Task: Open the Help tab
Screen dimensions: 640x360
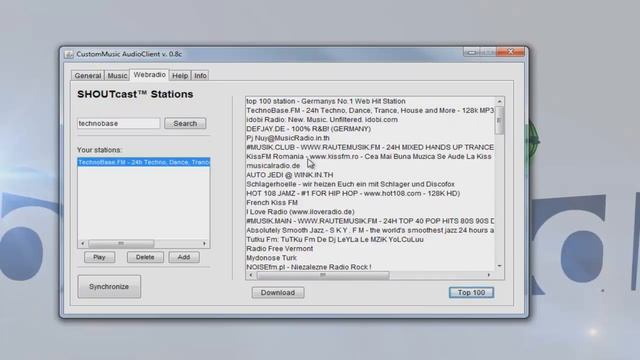Action: tap(180, 76)
